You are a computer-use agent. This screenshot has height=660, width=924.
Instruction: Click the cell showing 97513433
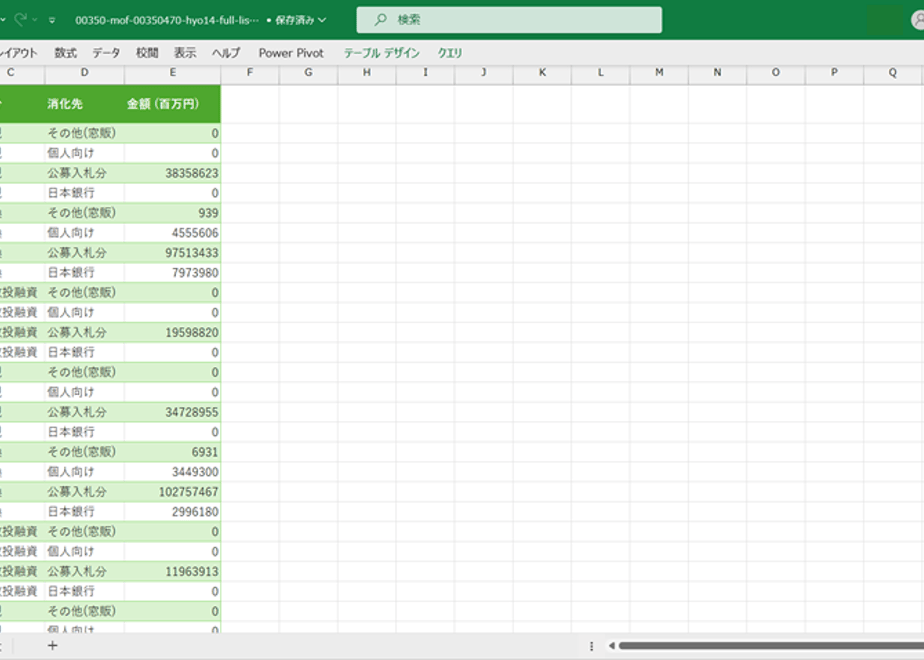(x=173, y=253)
